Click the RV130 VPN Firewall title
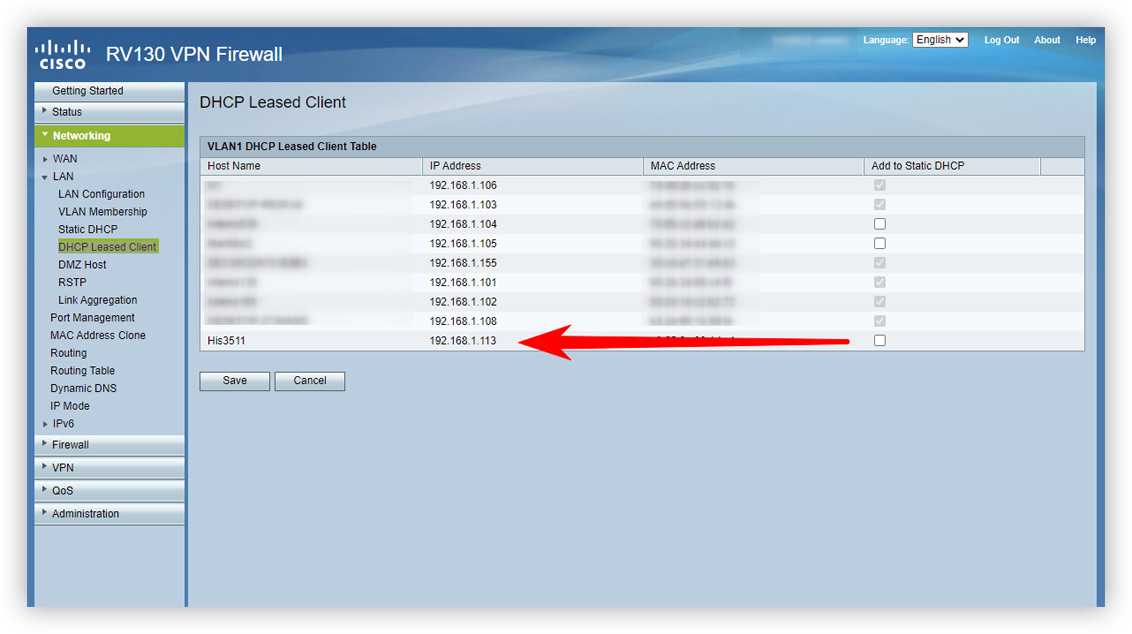1132x634 pixels. point(193,54)
